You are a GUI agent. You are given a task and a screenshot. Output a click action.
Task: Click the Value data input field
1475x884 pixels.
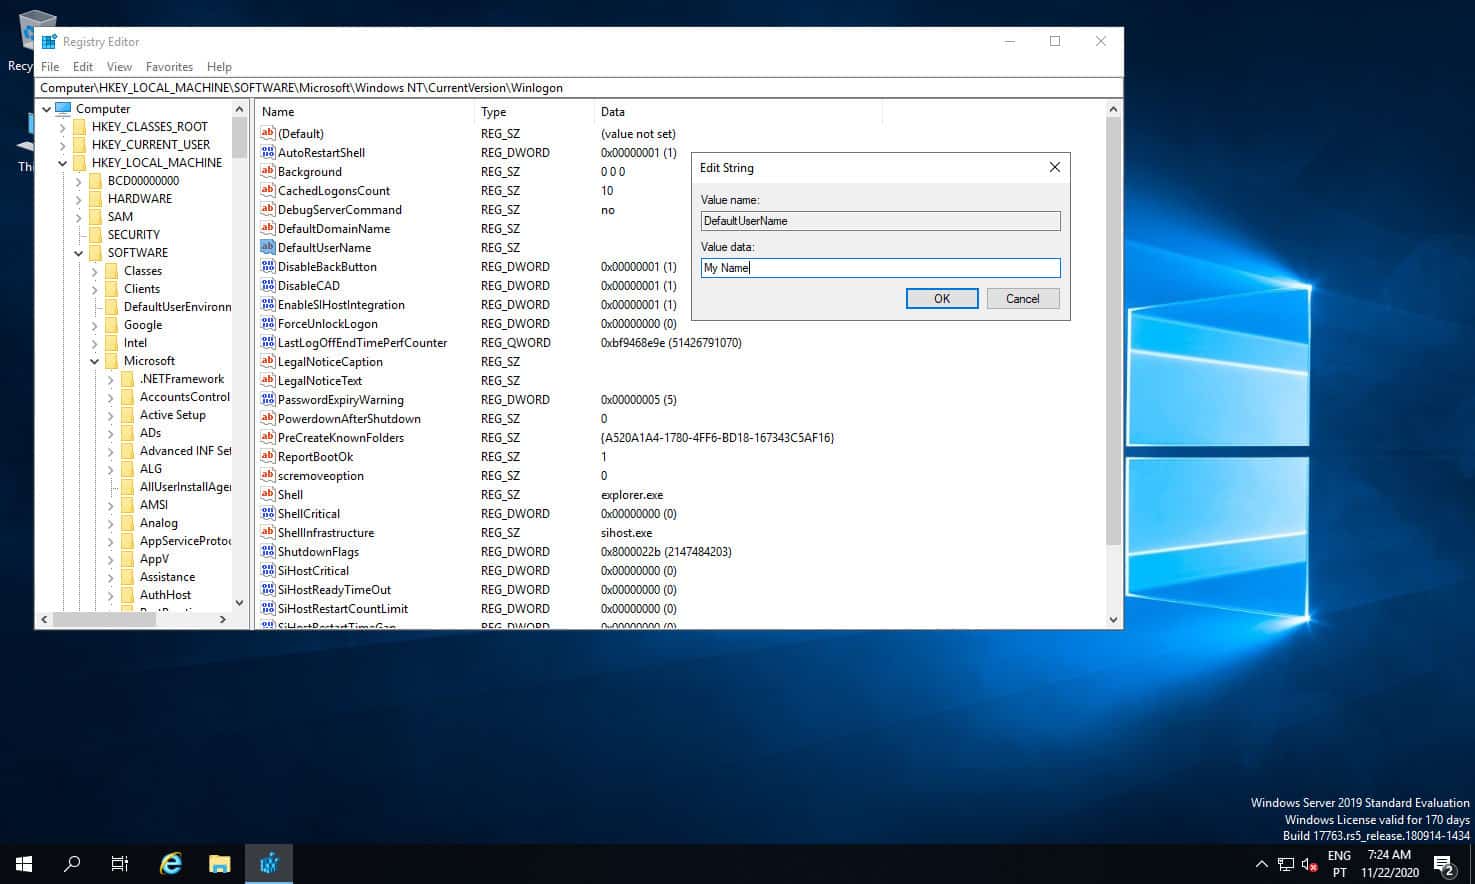tap(879, 268)
